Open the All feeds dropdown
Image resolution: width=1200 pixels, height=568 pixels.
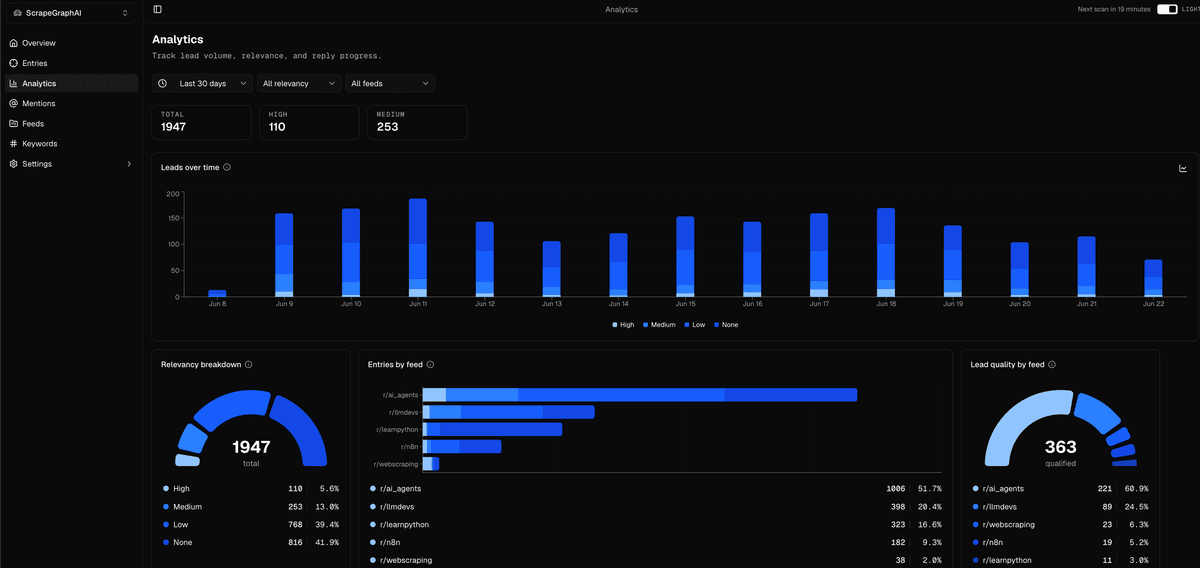click(x=390, y=84)
